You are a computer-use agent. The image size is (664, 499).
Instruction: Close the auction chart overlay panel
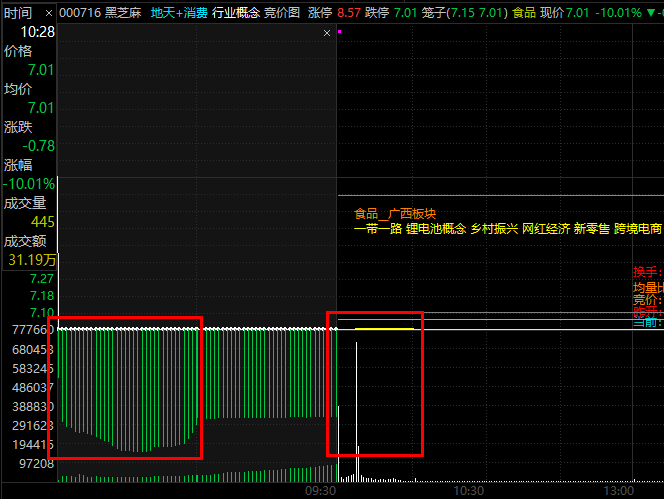326,33
